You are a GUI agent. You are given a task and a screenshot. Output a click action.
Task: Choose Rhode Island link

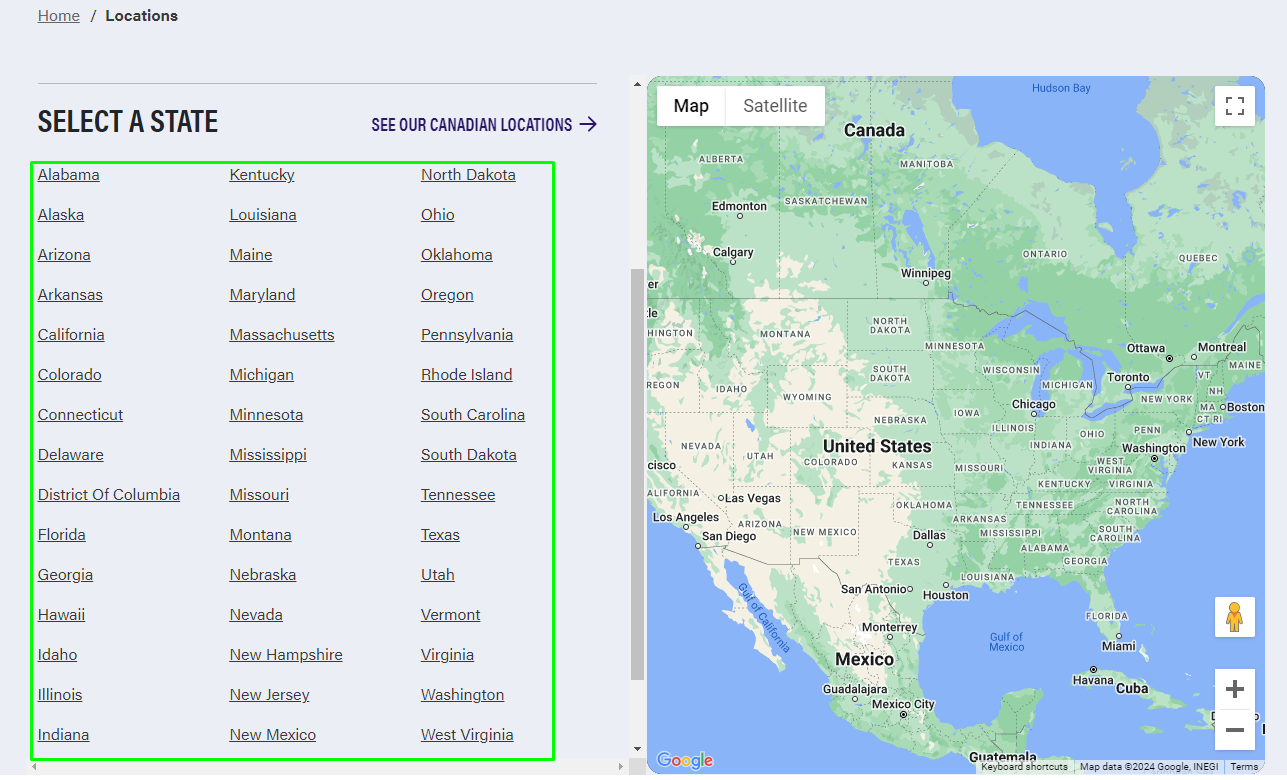point(467,375)
